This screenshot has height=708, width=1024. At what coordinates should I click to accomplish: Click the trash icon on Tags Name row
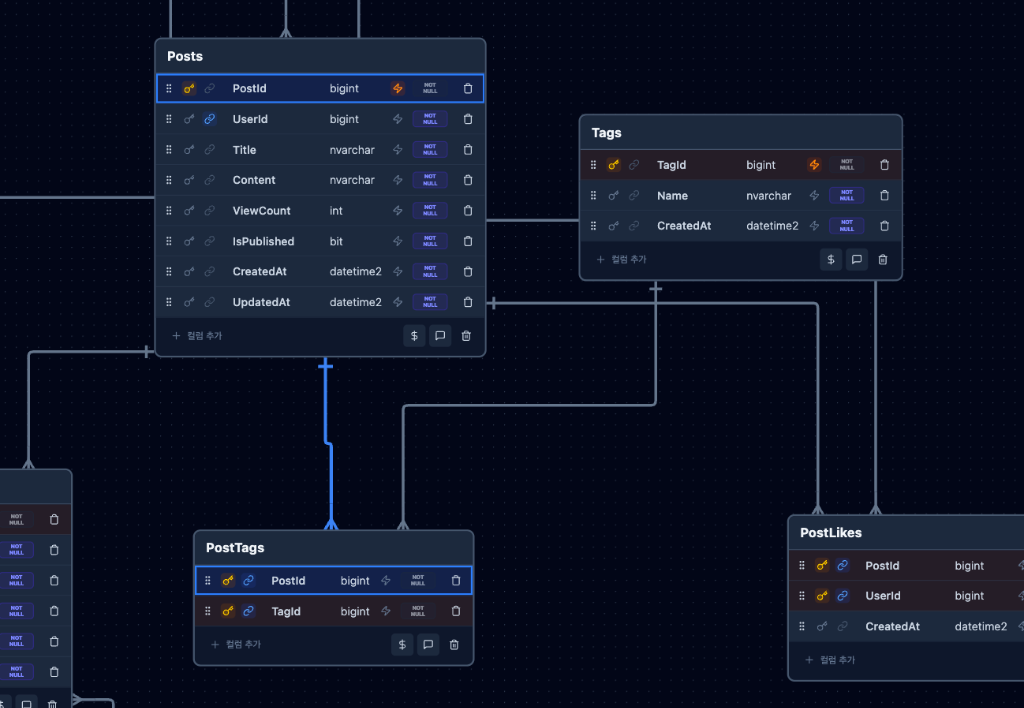(x=884, y=196)
